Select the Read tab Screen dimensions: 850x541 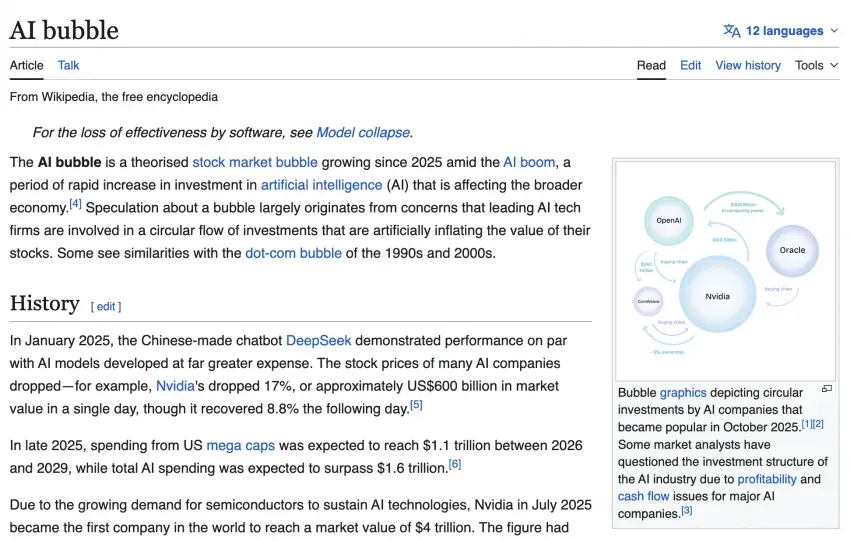pos(651,66)
